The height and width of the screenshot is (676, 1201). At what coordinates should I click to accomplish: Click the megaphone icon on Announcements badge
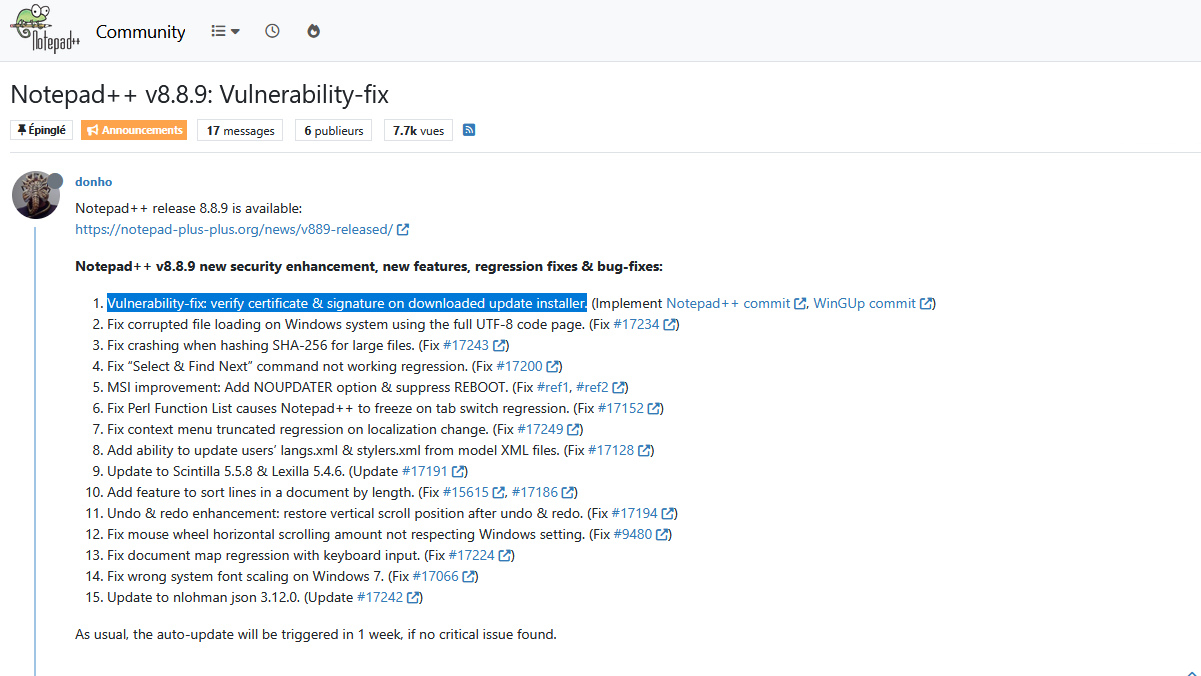coord(92,129)
